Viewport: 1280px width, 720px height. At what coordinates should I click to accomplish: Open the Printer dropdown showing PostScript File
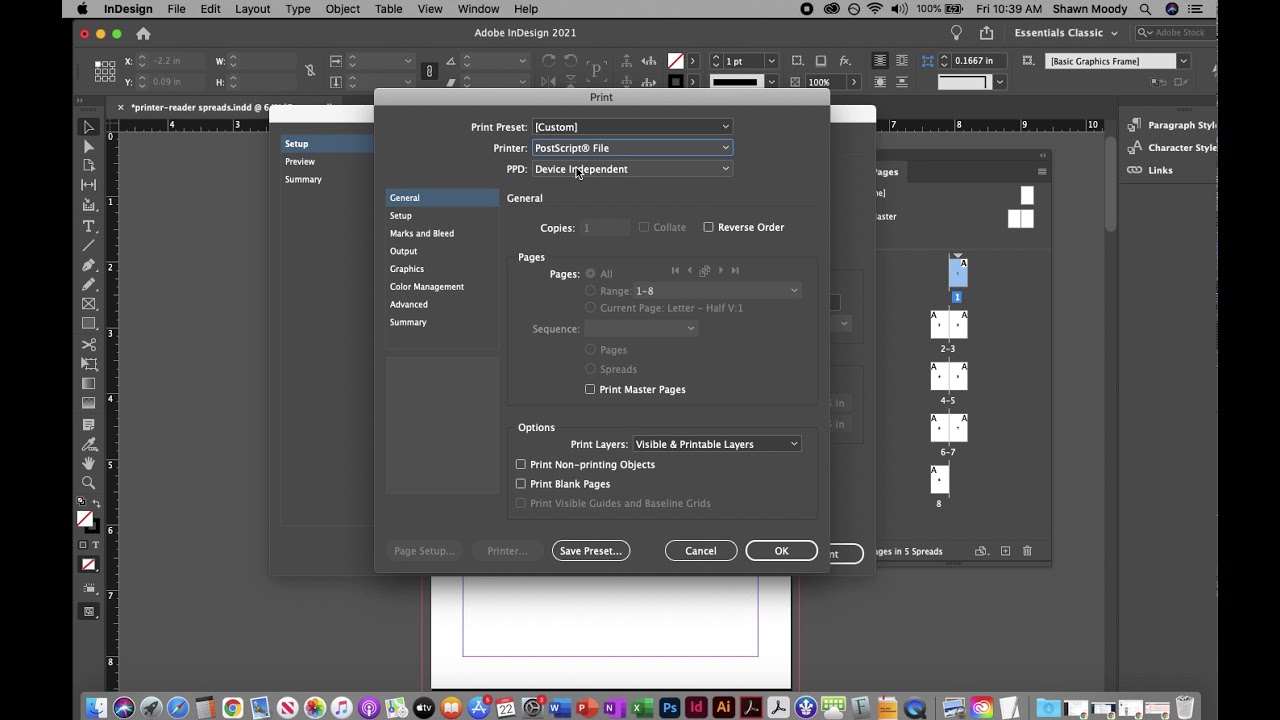[x=632, y=148]
